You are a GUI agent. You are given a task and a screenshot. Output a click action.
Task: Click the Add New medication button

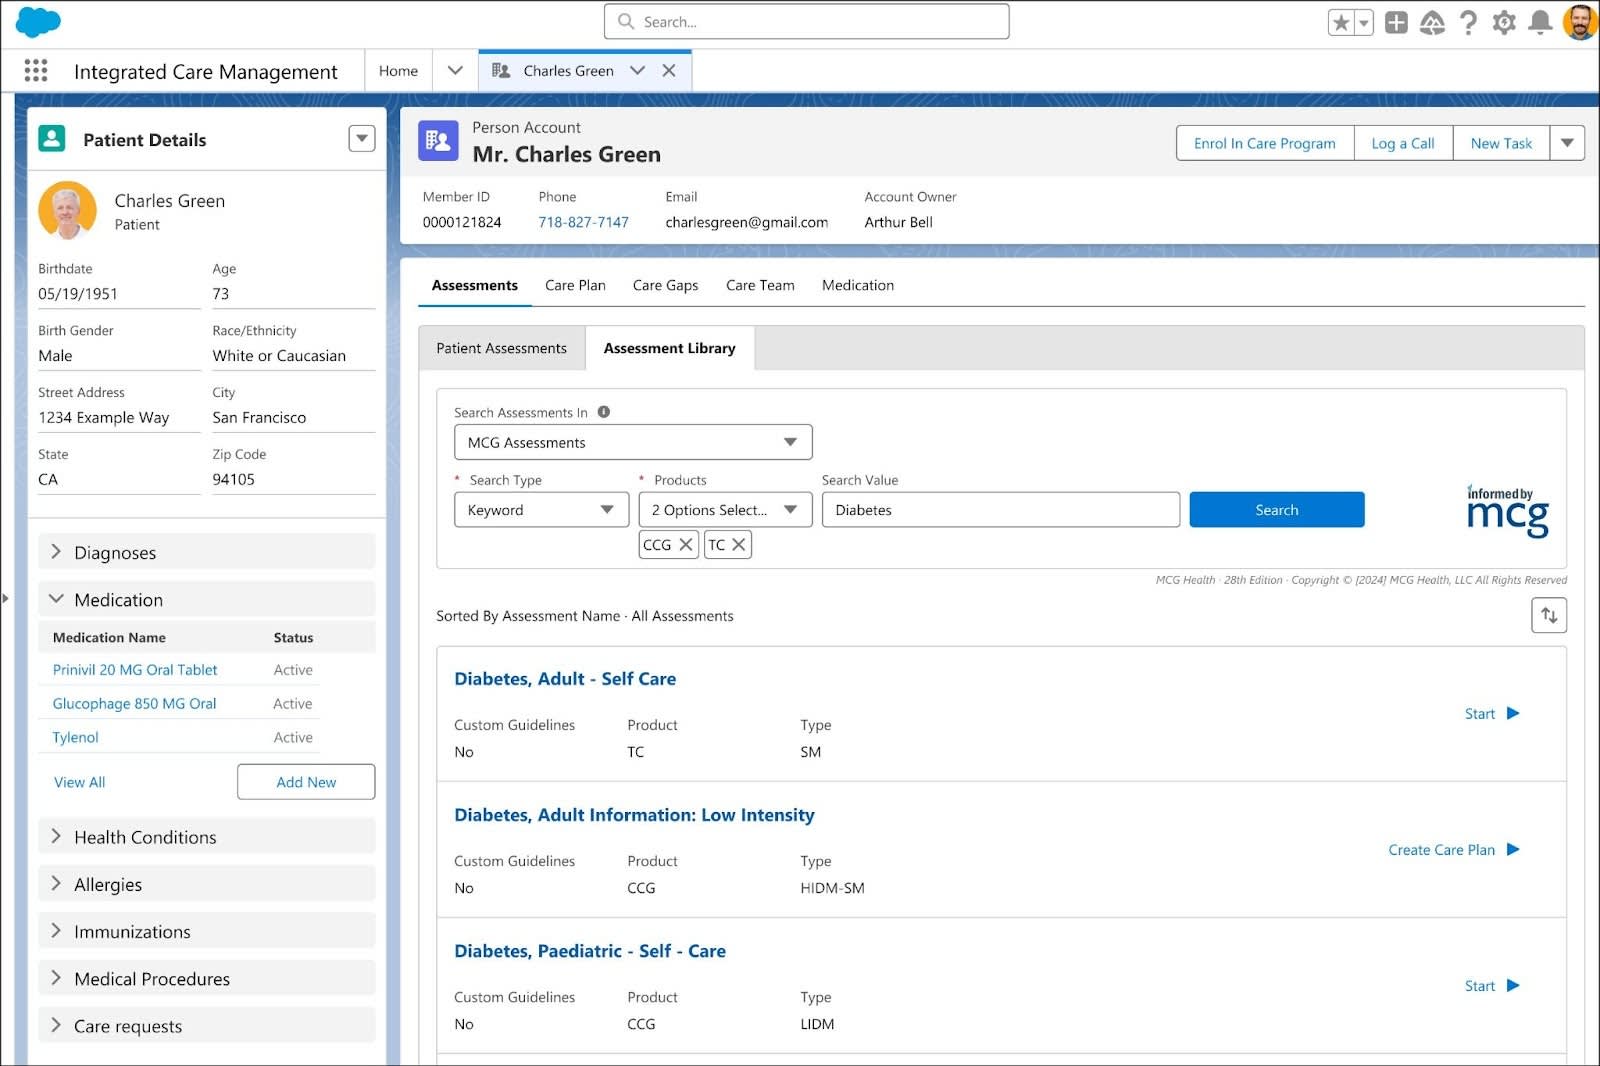[306, 782]
